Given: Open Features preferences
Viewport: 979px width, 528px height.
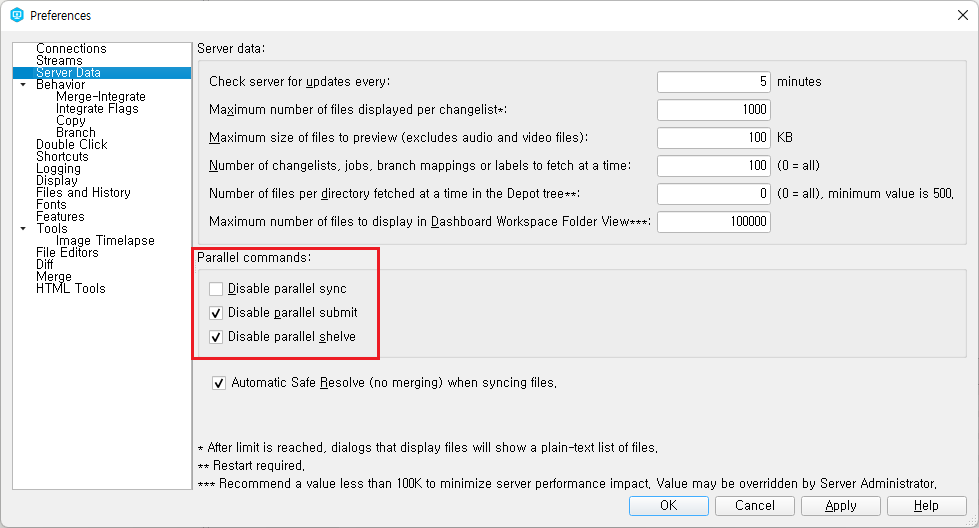Looking at the screenshot, I should click(x=60, y=217).
